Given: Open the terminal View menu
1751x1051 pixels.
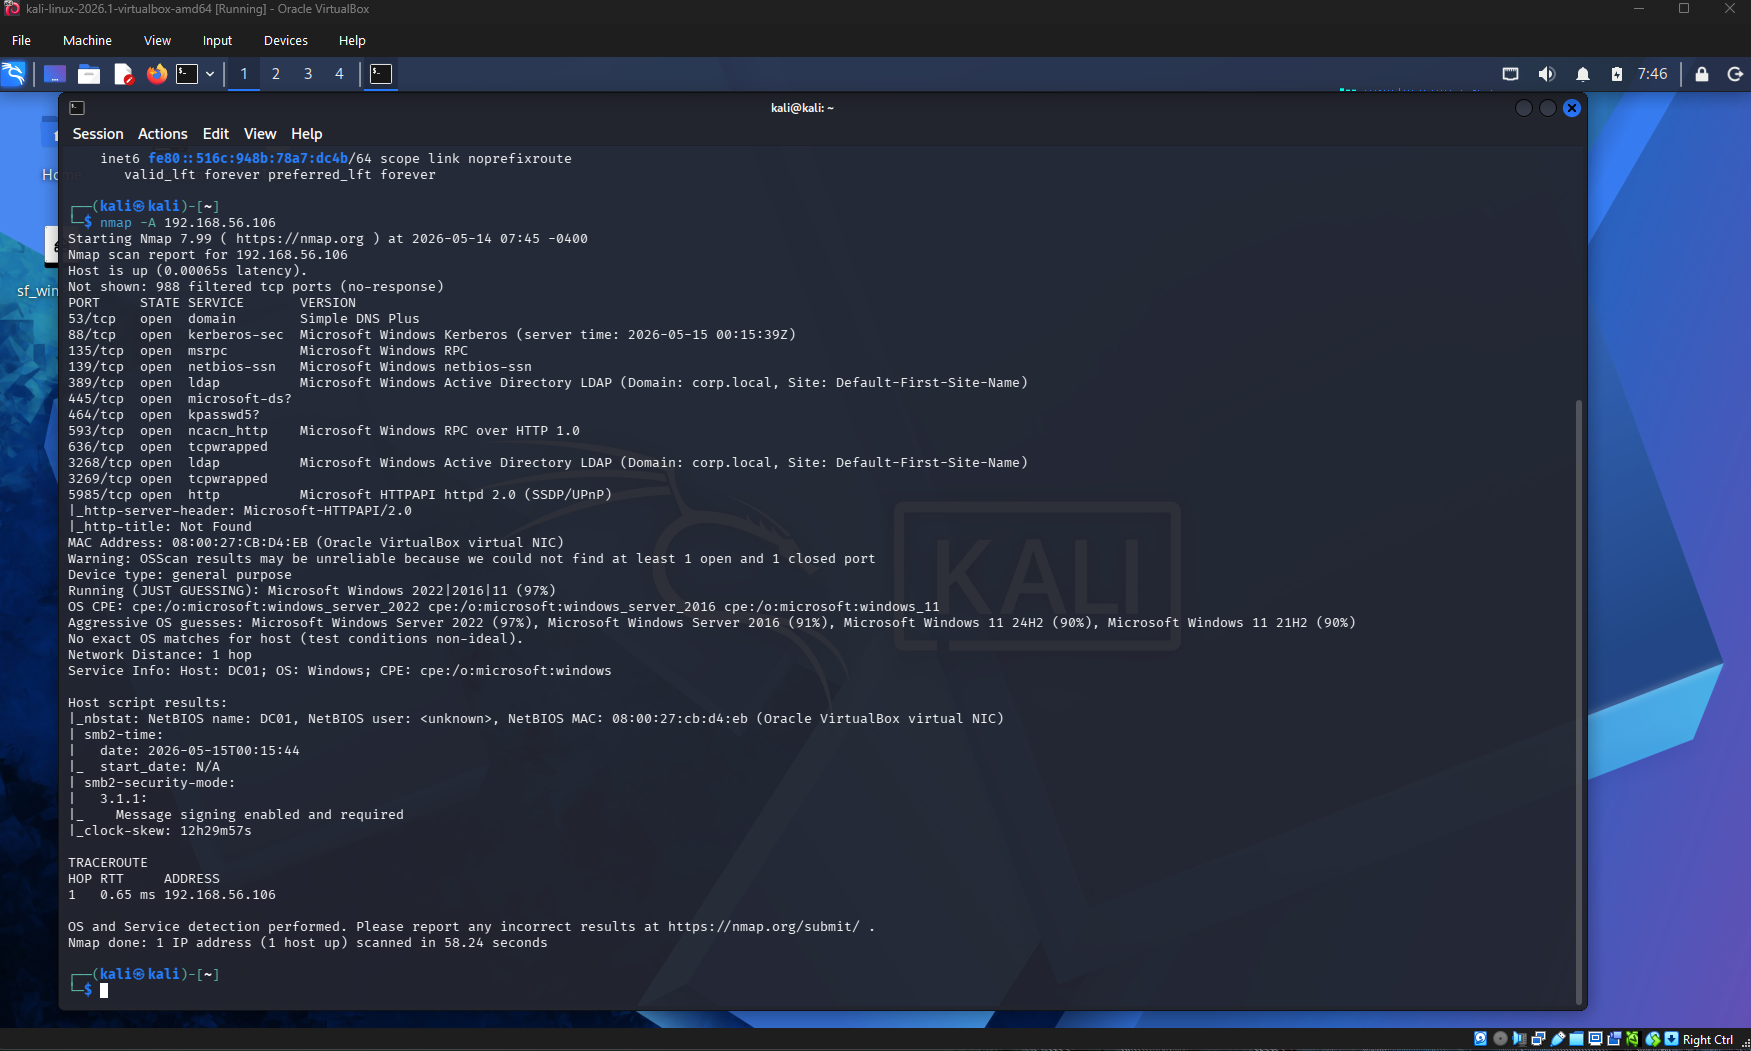Looking at the screenshot, I should coord(260,134).
